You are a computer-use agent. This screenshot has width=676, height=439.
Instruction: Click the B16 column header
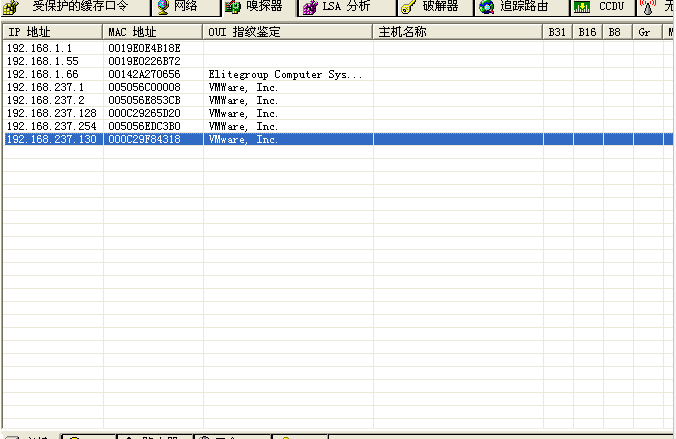588,32
